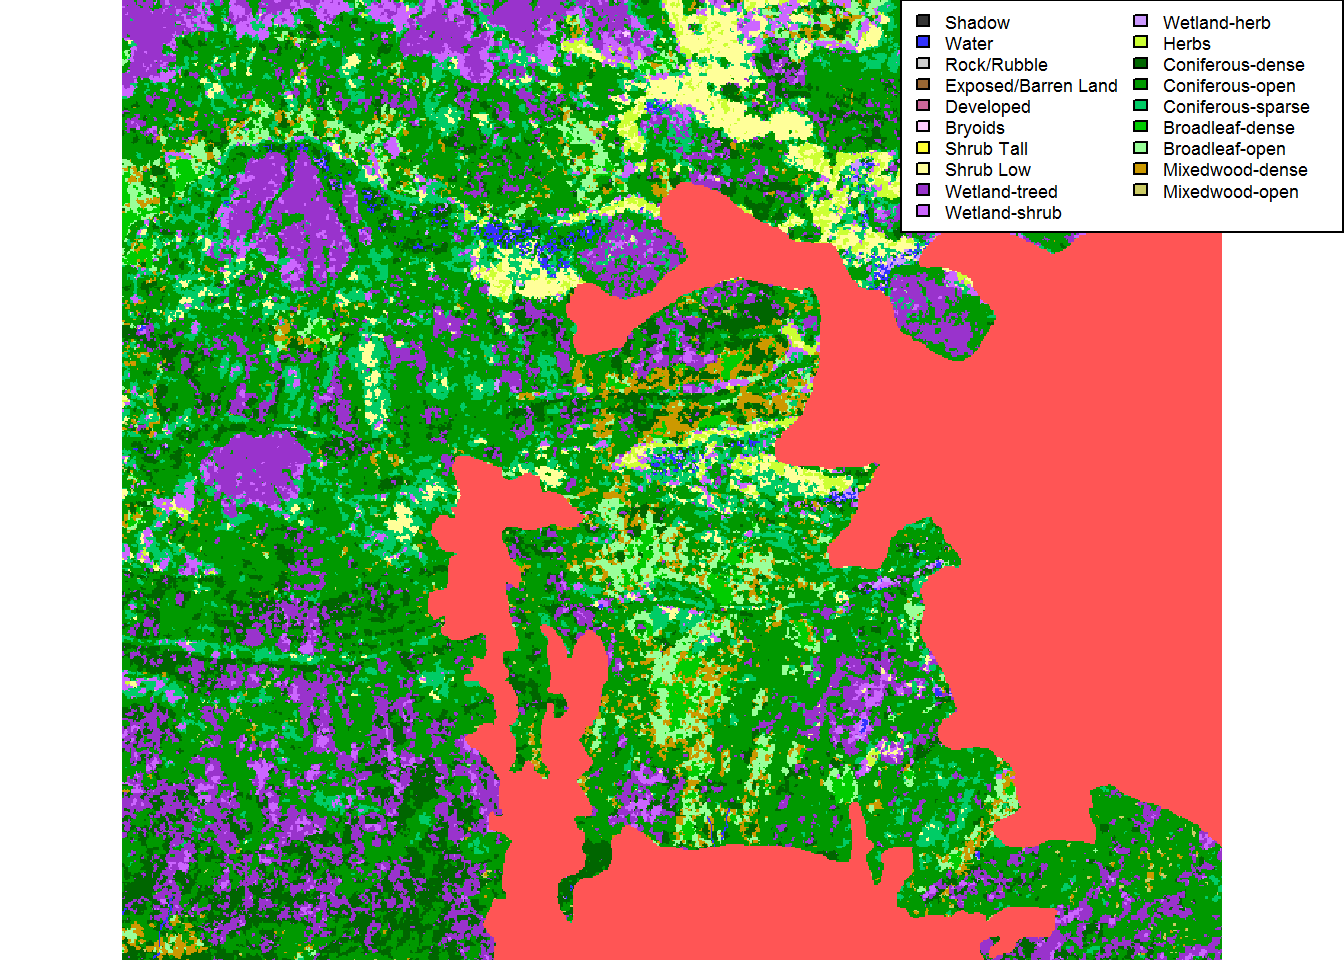Click the Bryoids legend label
Image resolution: width=1344 pixels, height=960 pixels.
[x=974, y=128]
